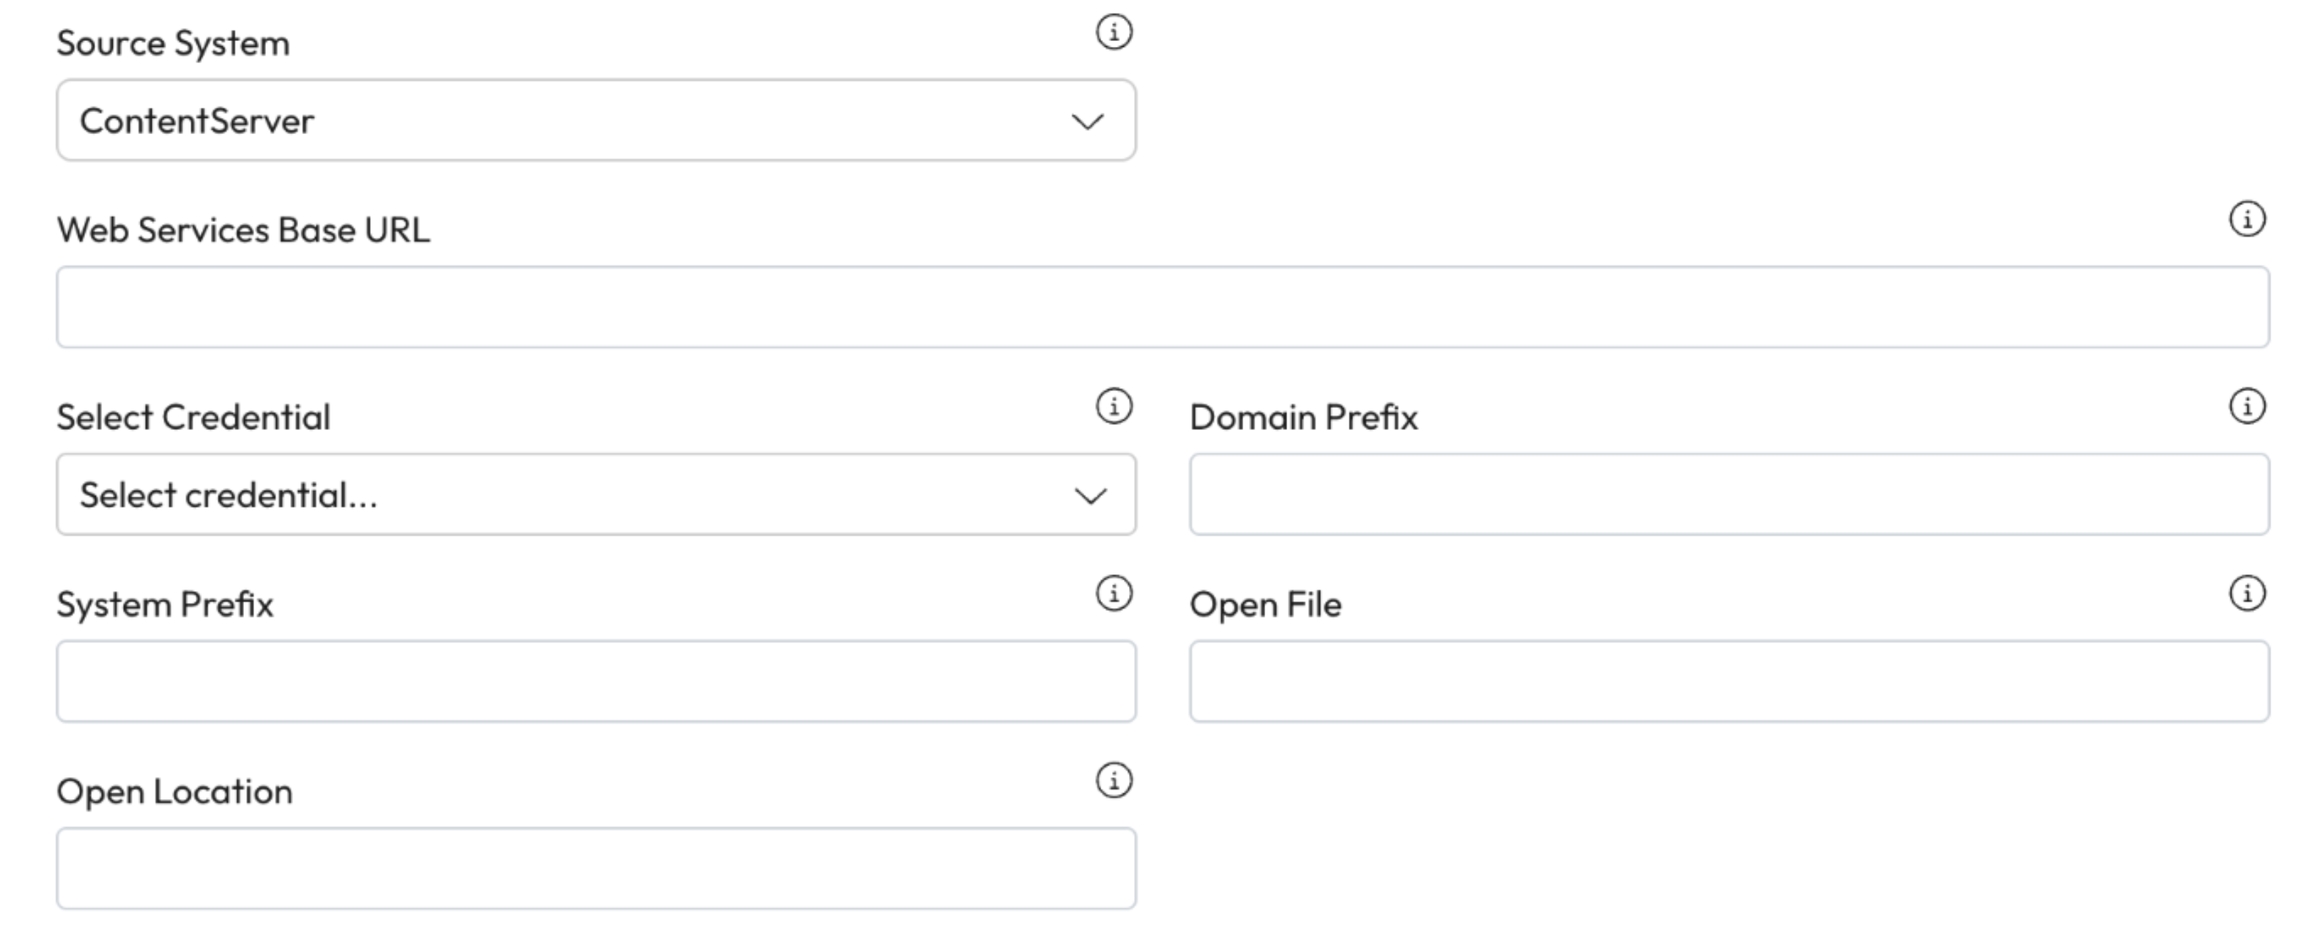The image size is (2304, 931).
Task: Click the Open Location info icon
Action: (1113, 780)
